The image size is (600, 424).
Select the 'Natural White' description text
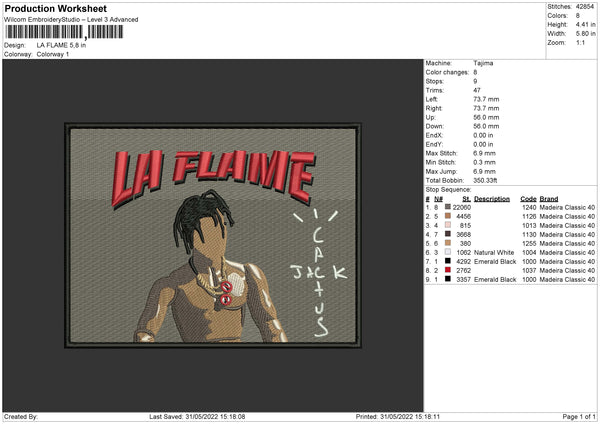(x=494, y=253)
